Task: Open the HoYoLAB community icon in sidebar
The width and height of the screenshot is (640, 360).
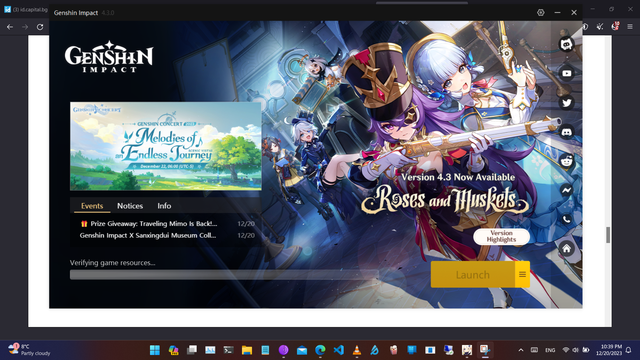Action: pyautogui.click(x=567, y=44)
